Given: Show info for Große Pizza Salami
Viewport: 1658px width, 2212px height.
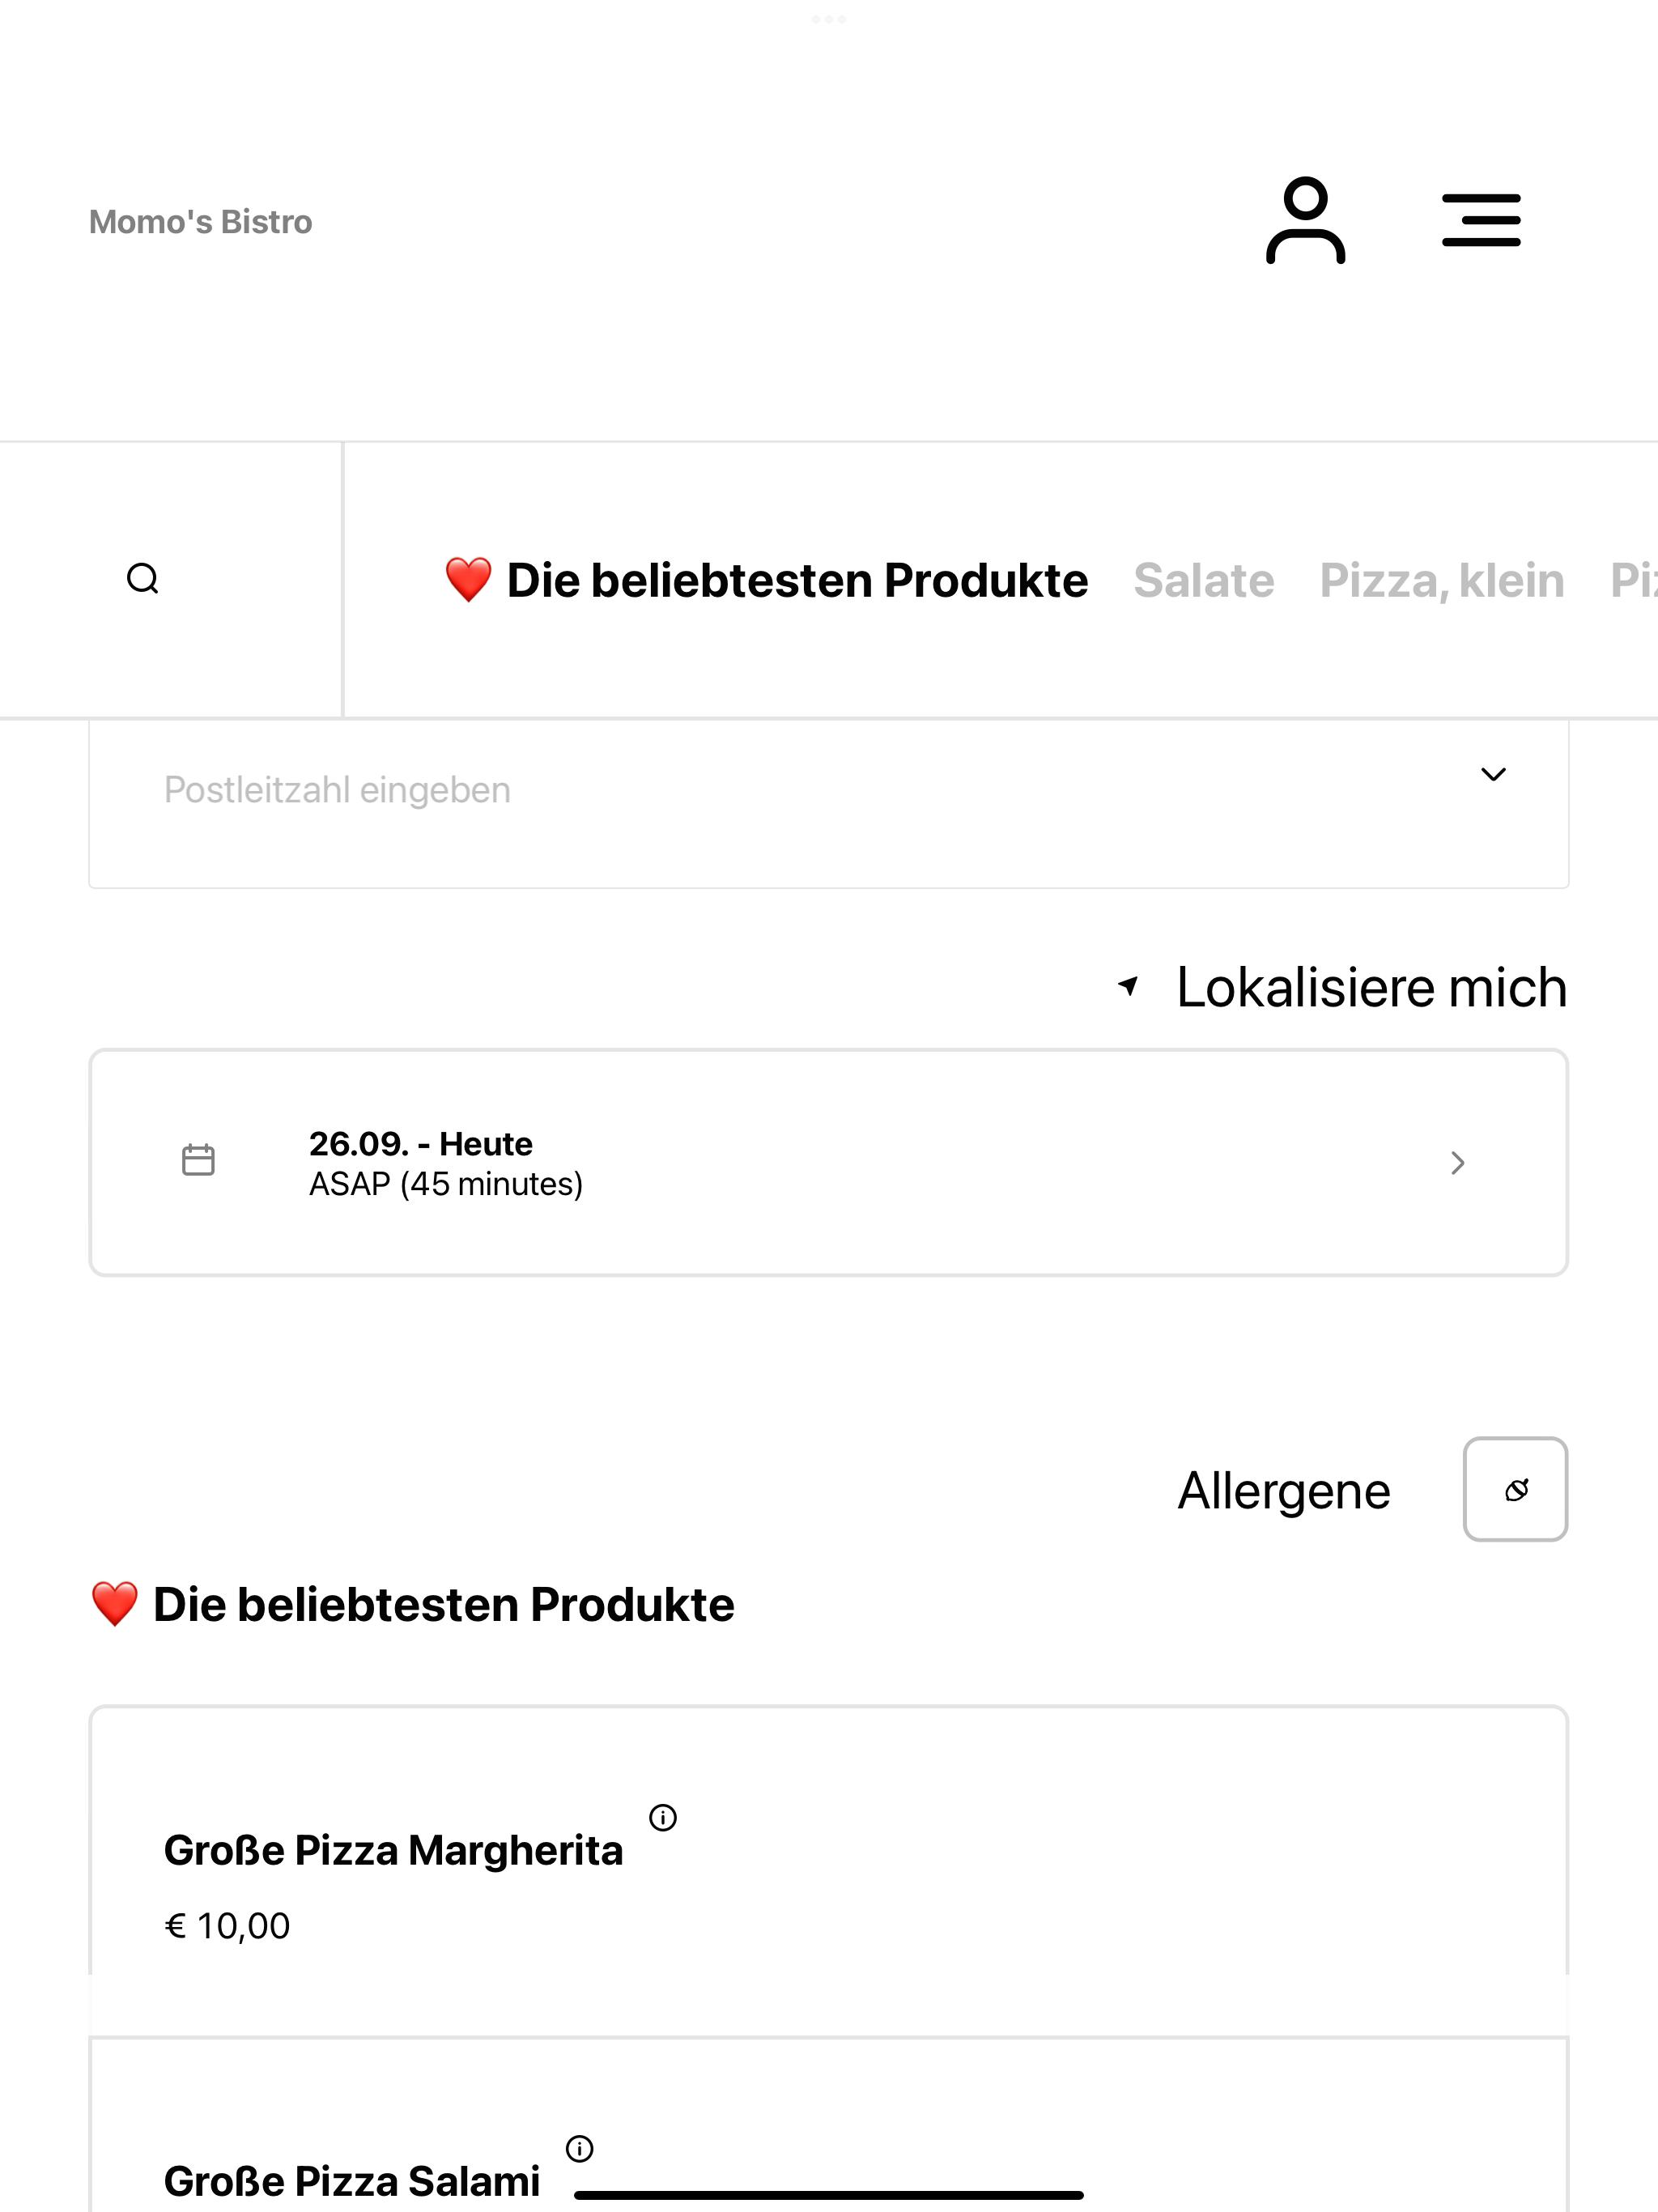Looking at the screenshot, I should tap(580, 2148).
